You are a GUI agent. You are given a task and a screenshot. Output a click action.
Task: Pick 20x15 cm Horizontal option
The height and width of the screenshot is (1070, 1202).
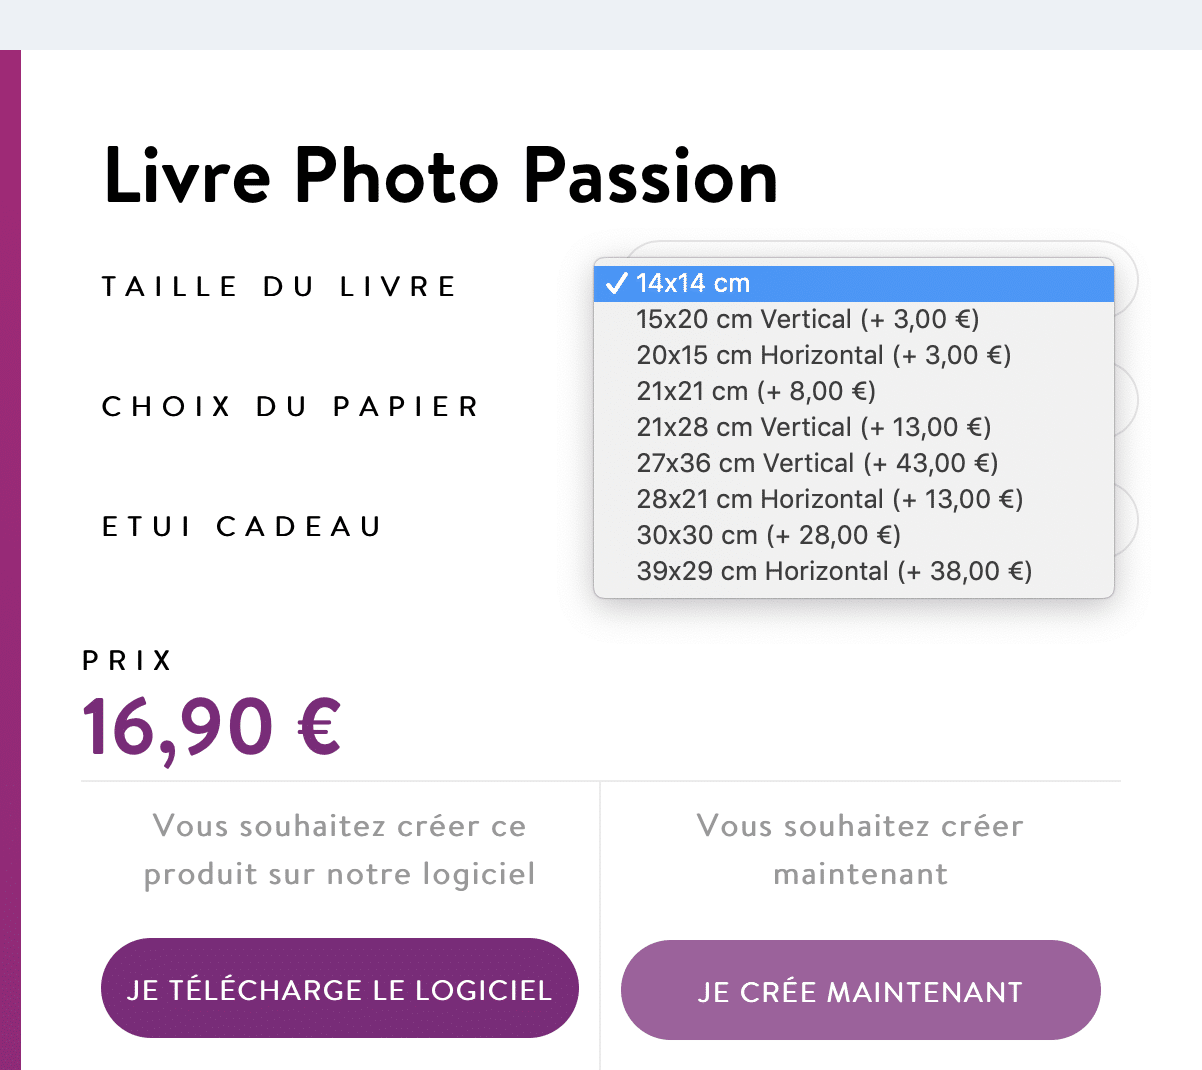pyautogui.click(x=823, y=355)
